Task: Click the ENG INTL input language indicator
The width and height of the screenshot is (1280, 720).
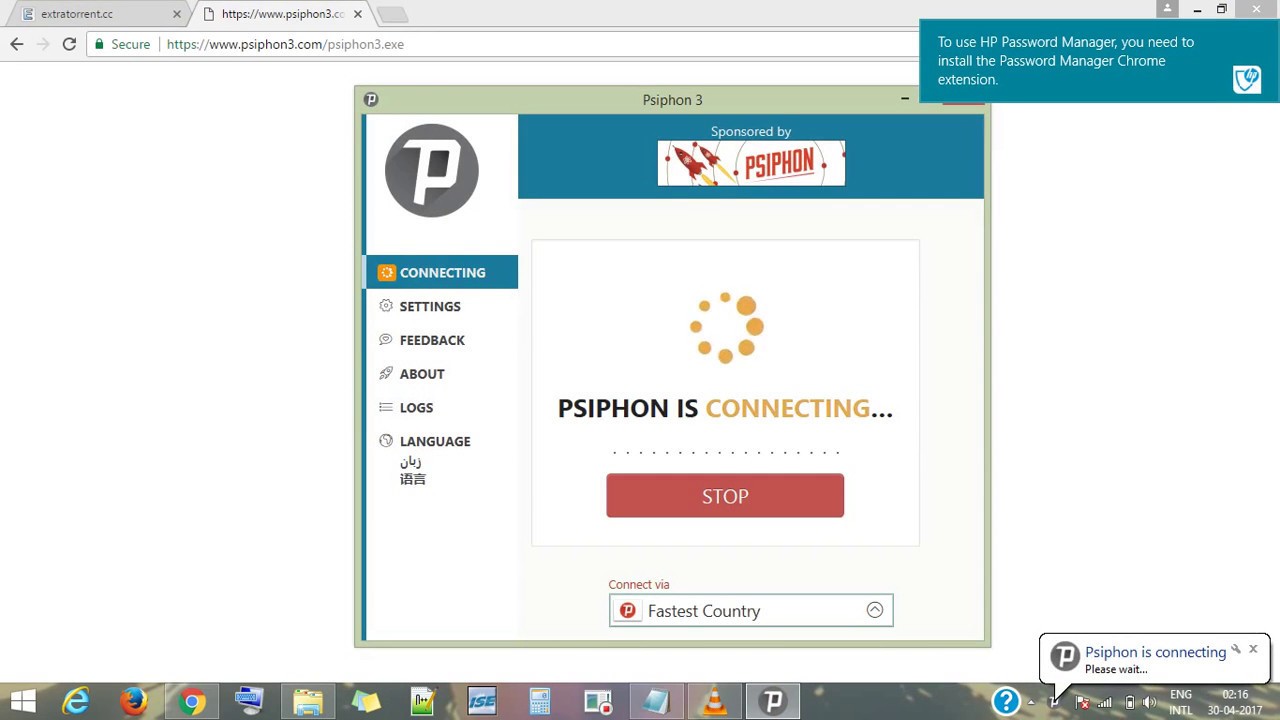Action: (x=1181, y=701)
